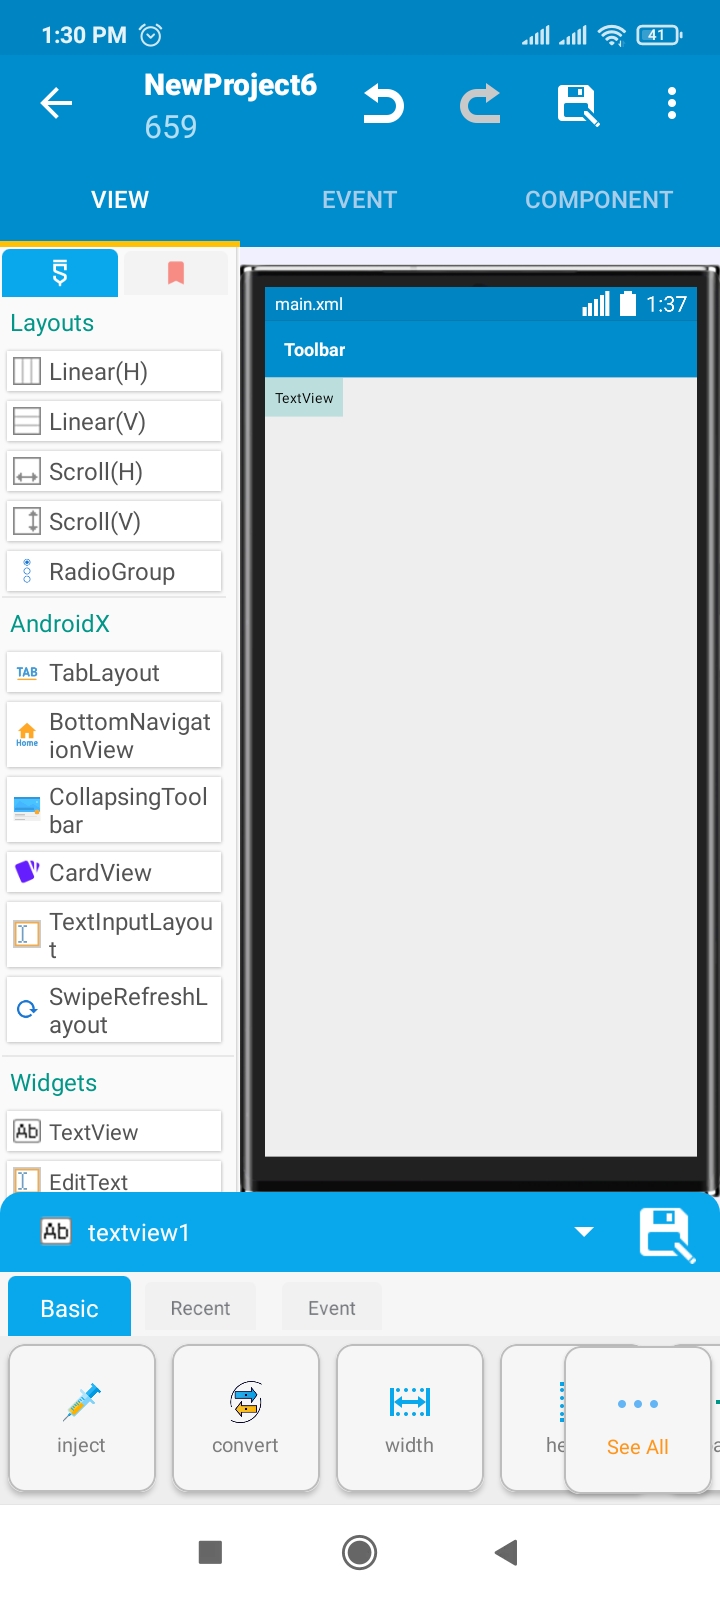Open the convert widget option

[246, 1417]
